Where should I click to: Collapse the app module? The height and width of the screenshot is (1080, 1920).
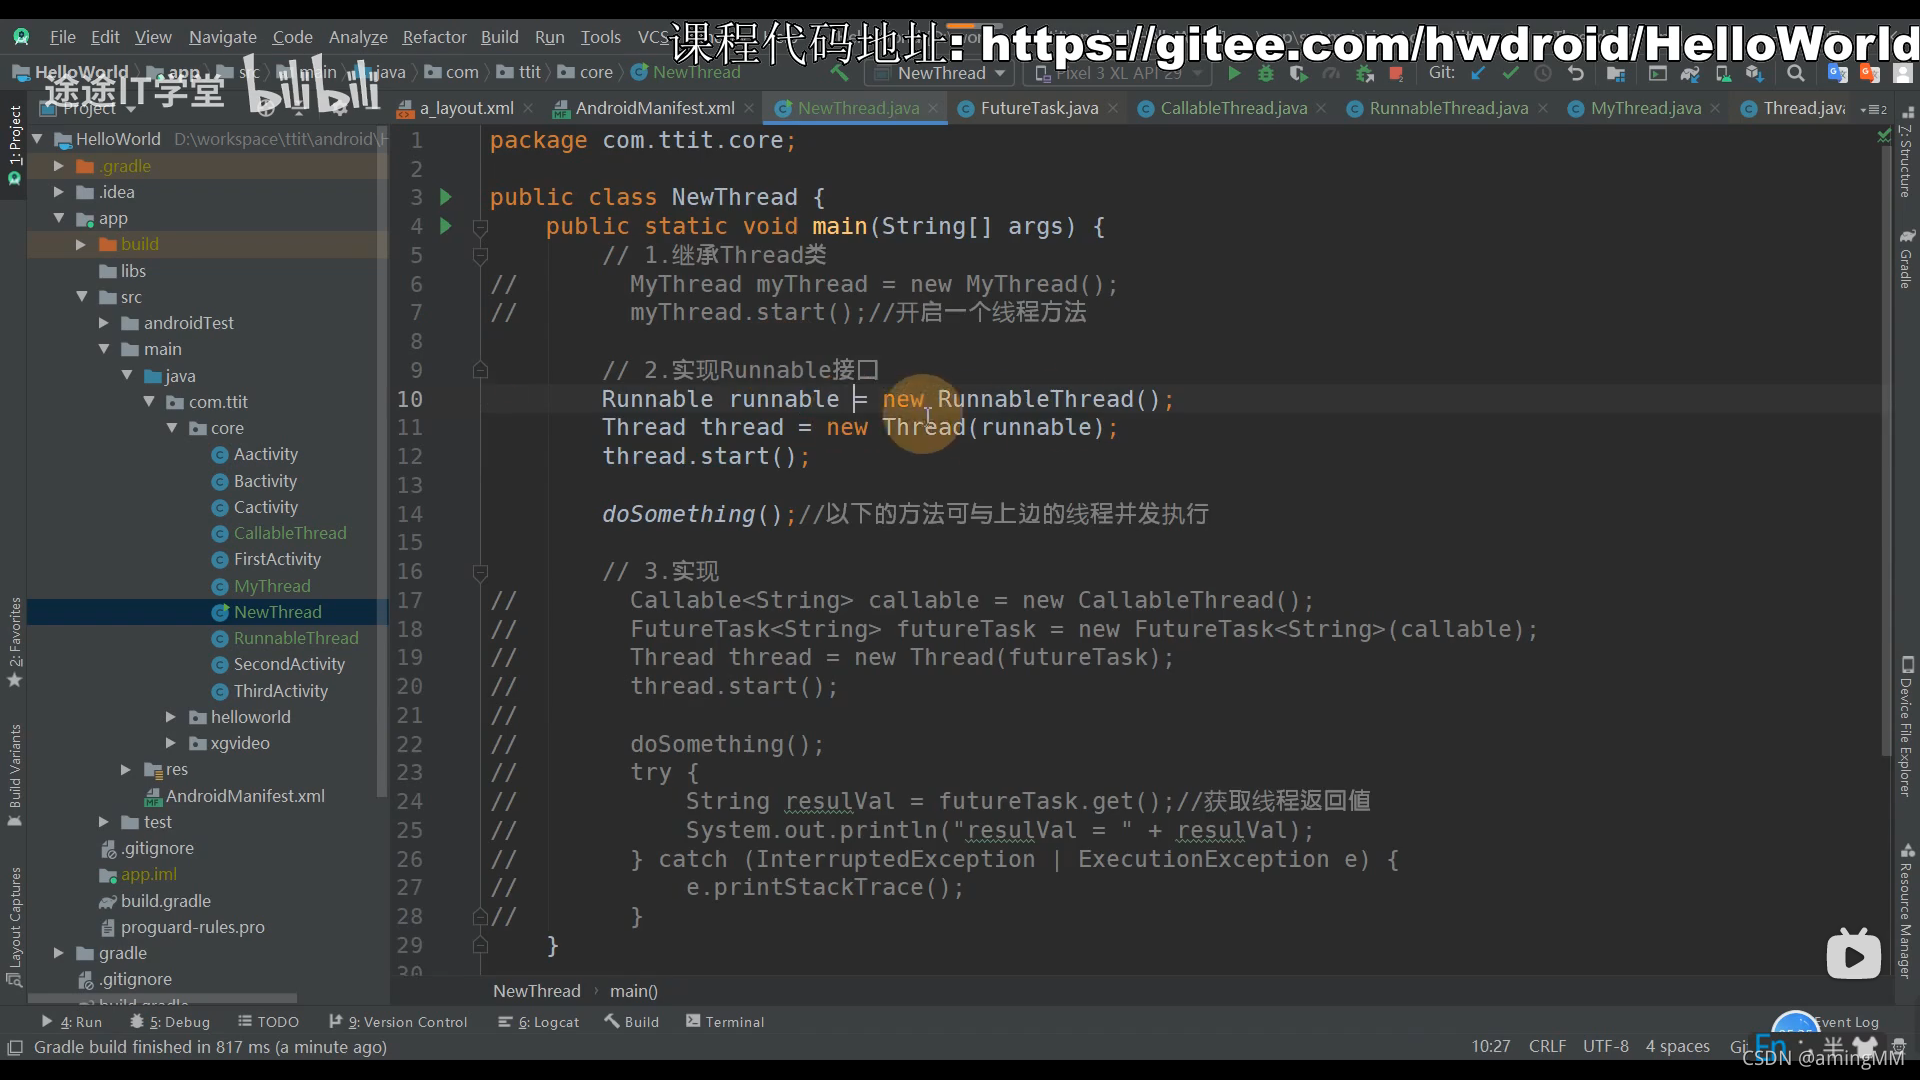coord(59,218)
